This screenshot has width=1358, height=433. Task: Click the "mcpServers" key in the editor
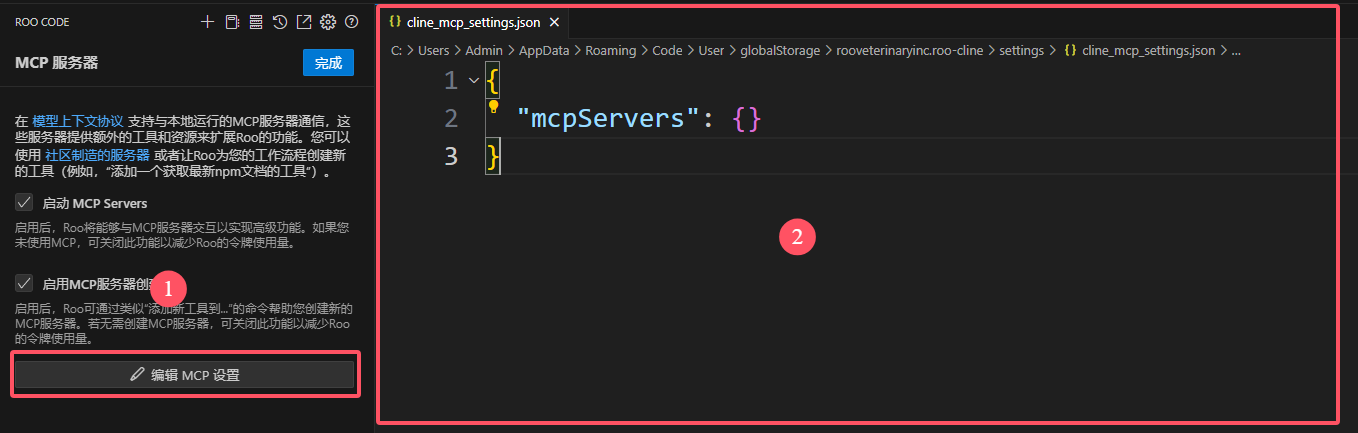(607, 119)
